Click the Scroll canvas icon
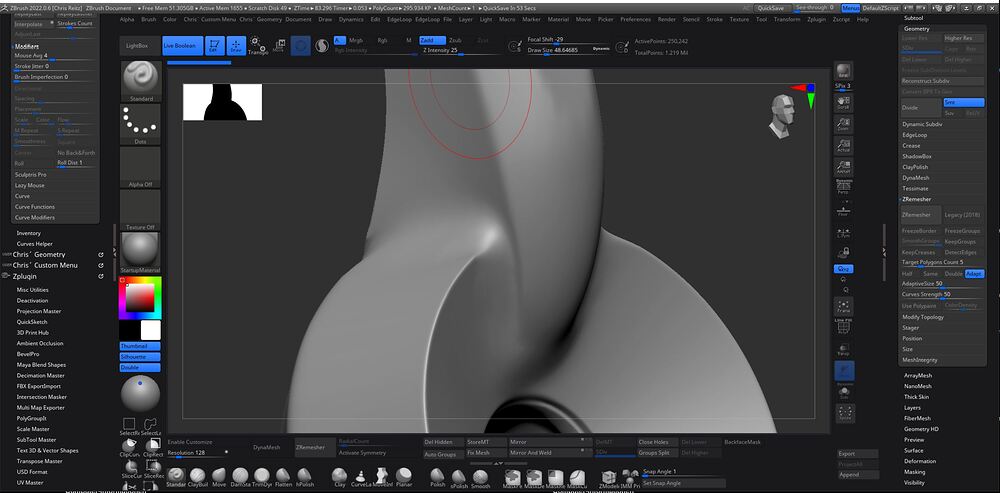 click(x=844, y=104)
